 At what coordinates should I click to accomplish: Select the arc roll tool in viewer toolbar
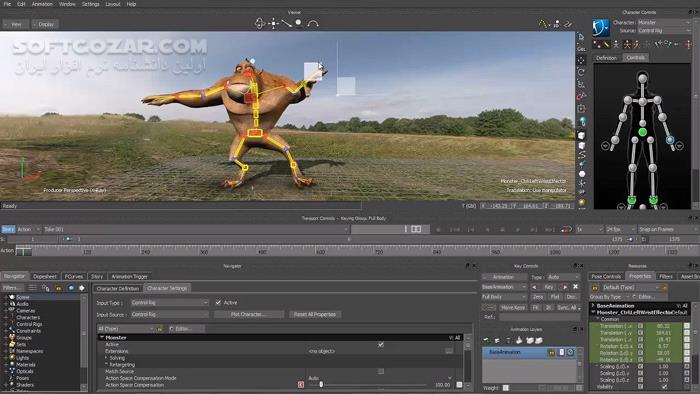313,24
